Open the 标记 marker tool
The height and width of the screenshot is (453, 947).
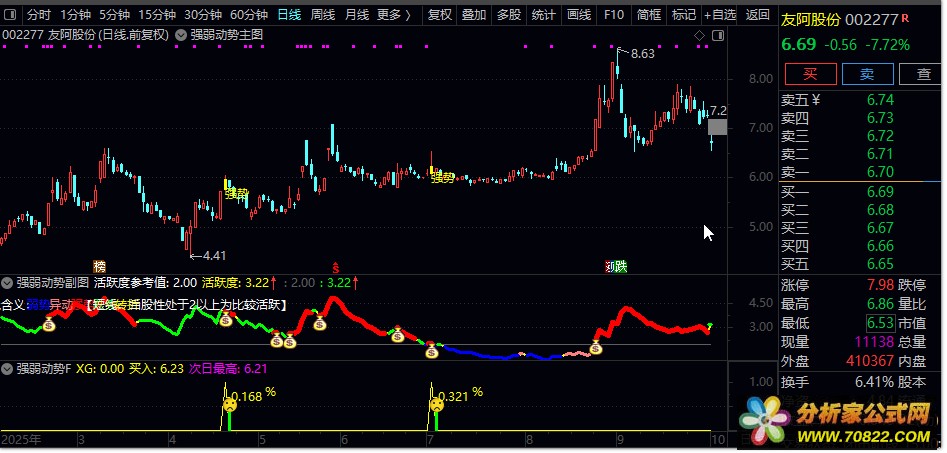[684, 14]
